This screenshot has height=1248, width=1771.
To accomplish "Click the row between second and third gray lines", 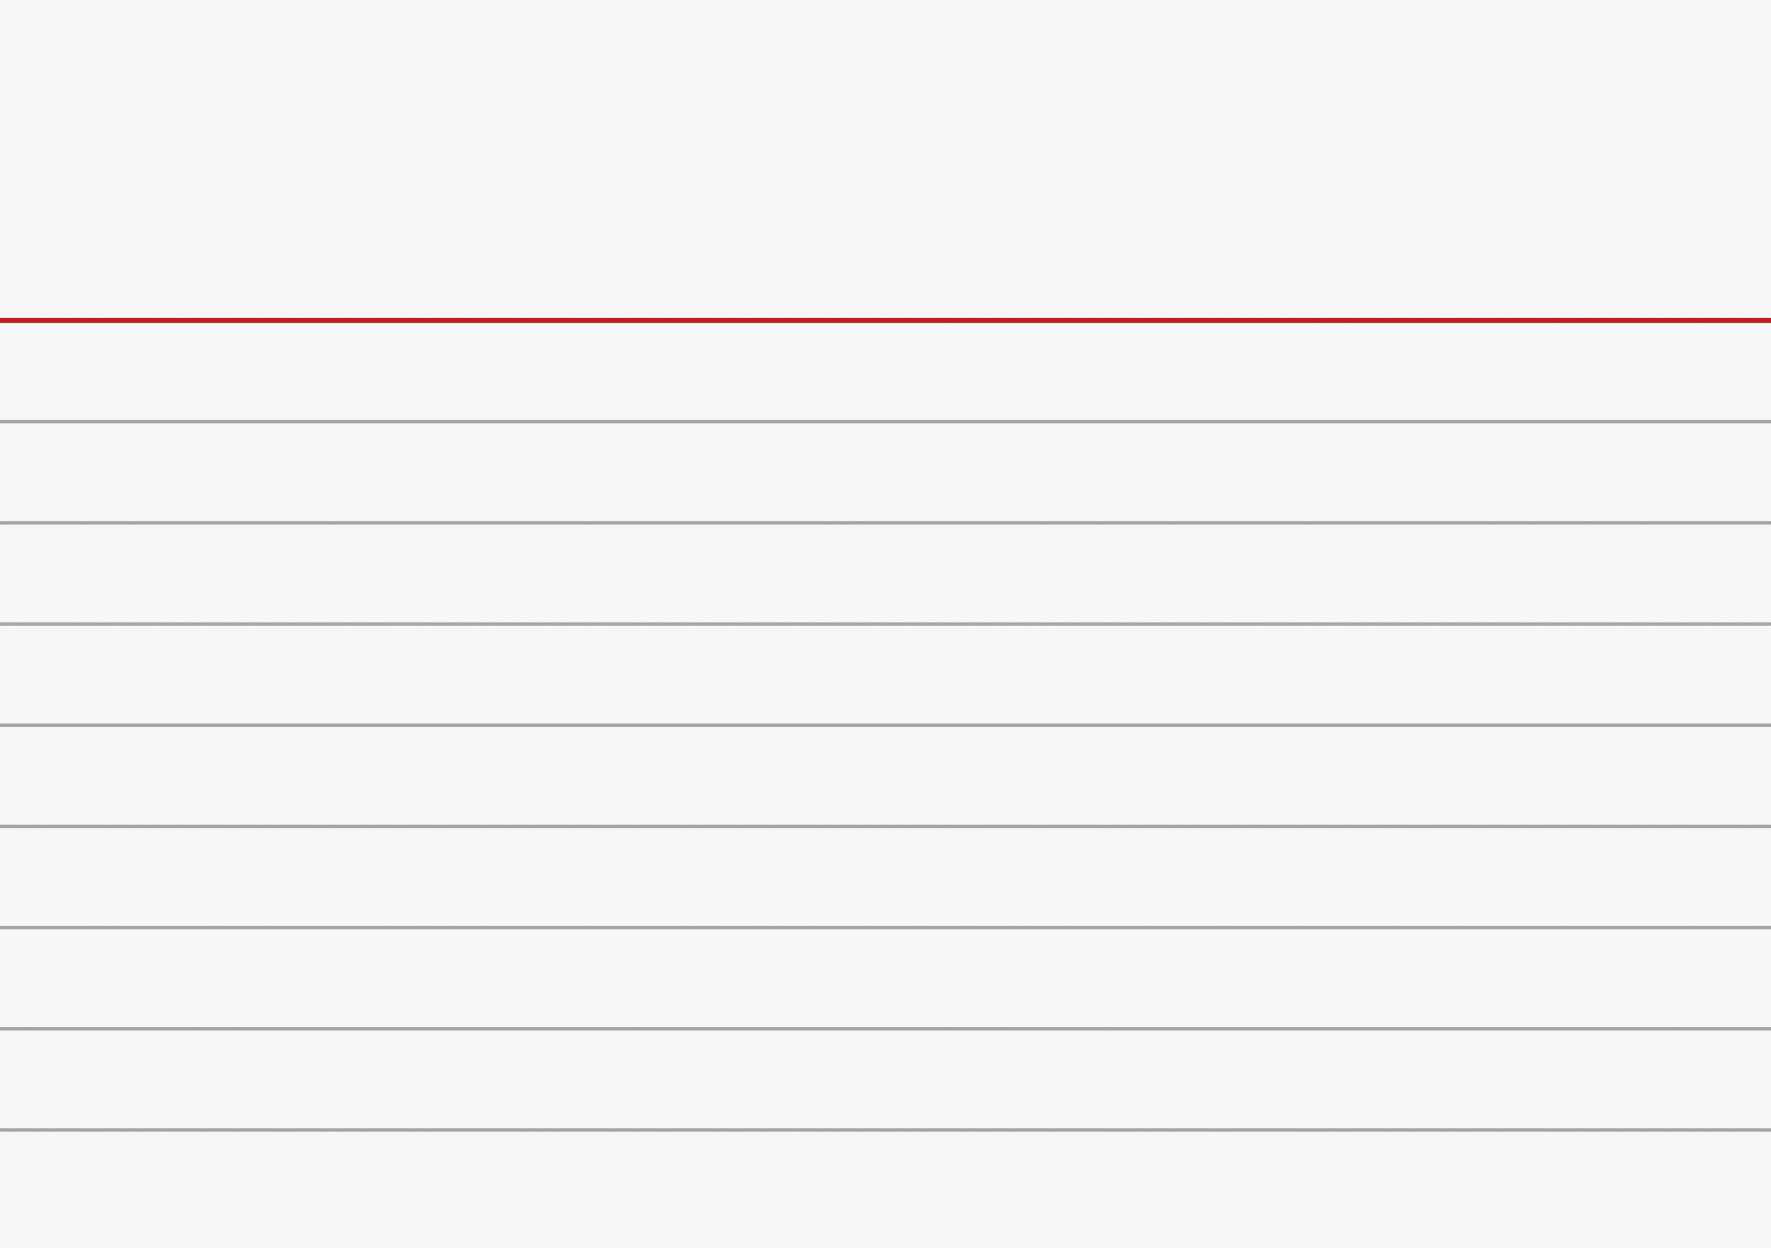I will 885,573.
